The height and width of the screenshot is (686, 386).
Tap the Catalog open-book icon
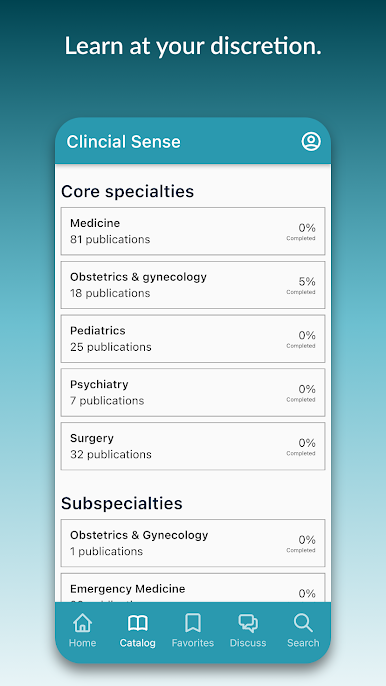(x=137, y=623)
